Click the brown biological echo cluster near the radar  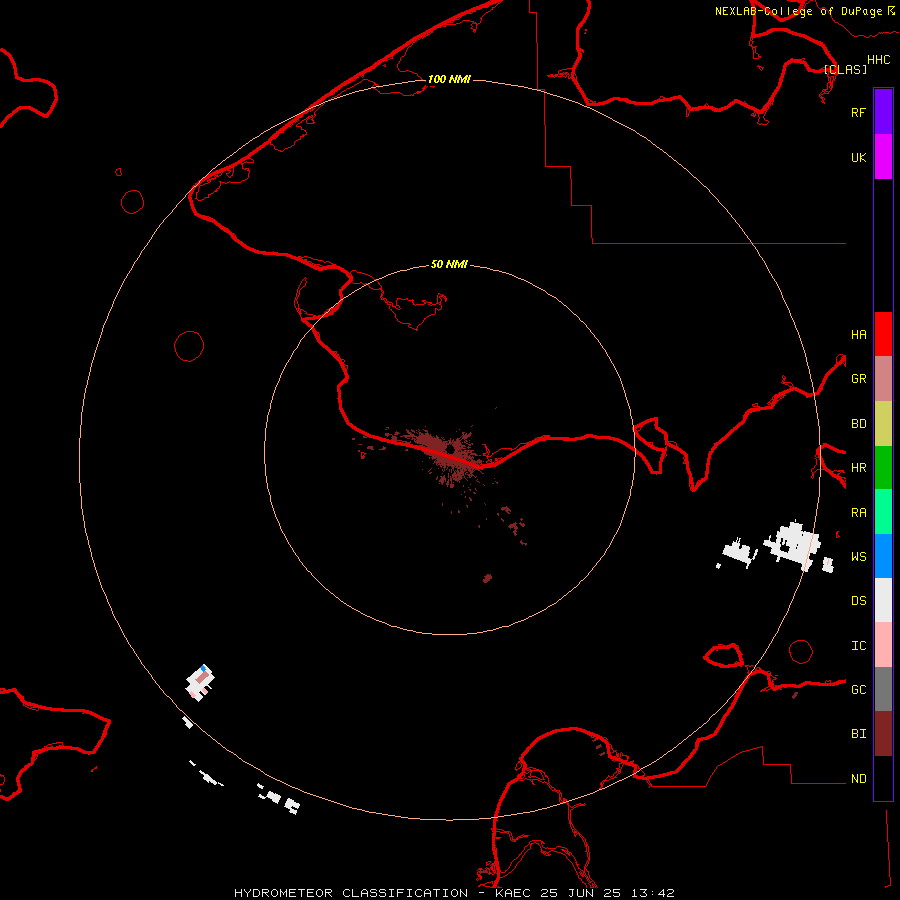[x=448, y=453]
